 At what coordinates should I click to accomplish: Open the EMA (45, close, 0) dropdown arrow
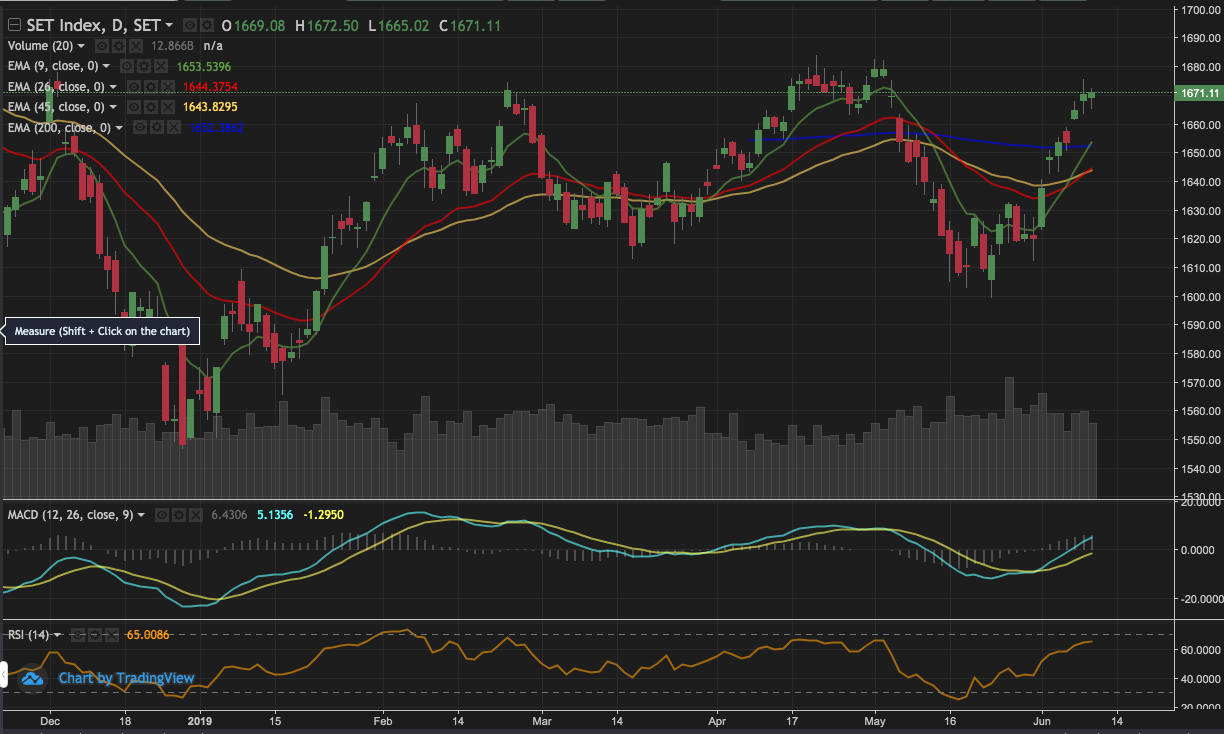113,107
